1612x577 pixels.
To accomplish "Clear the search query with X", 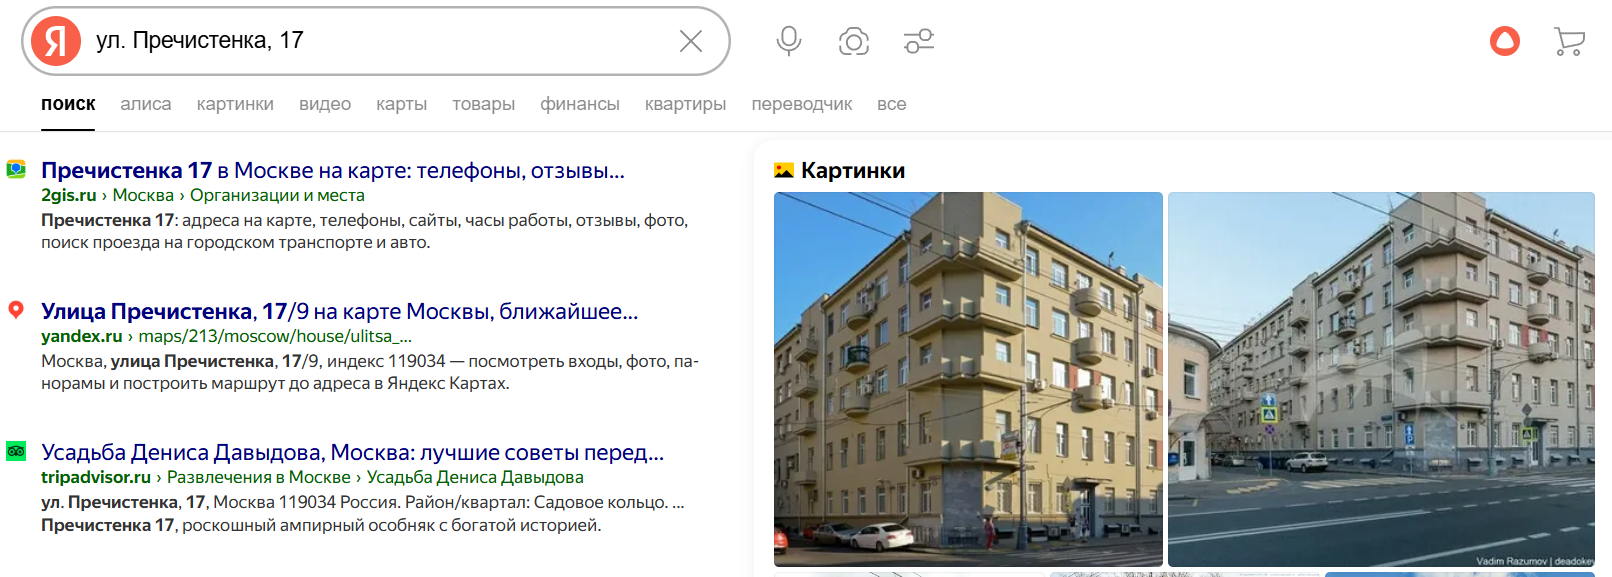I will [691, 41].
